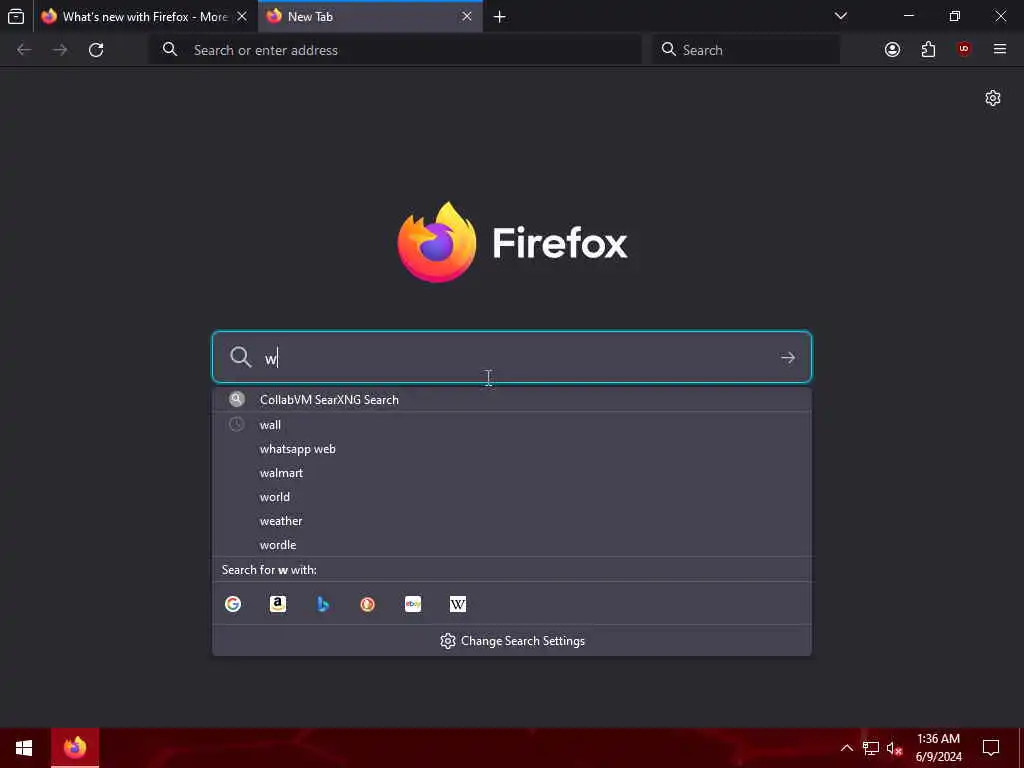
Task: Search with Wikipedia engine icon
Action: (458, 604)
